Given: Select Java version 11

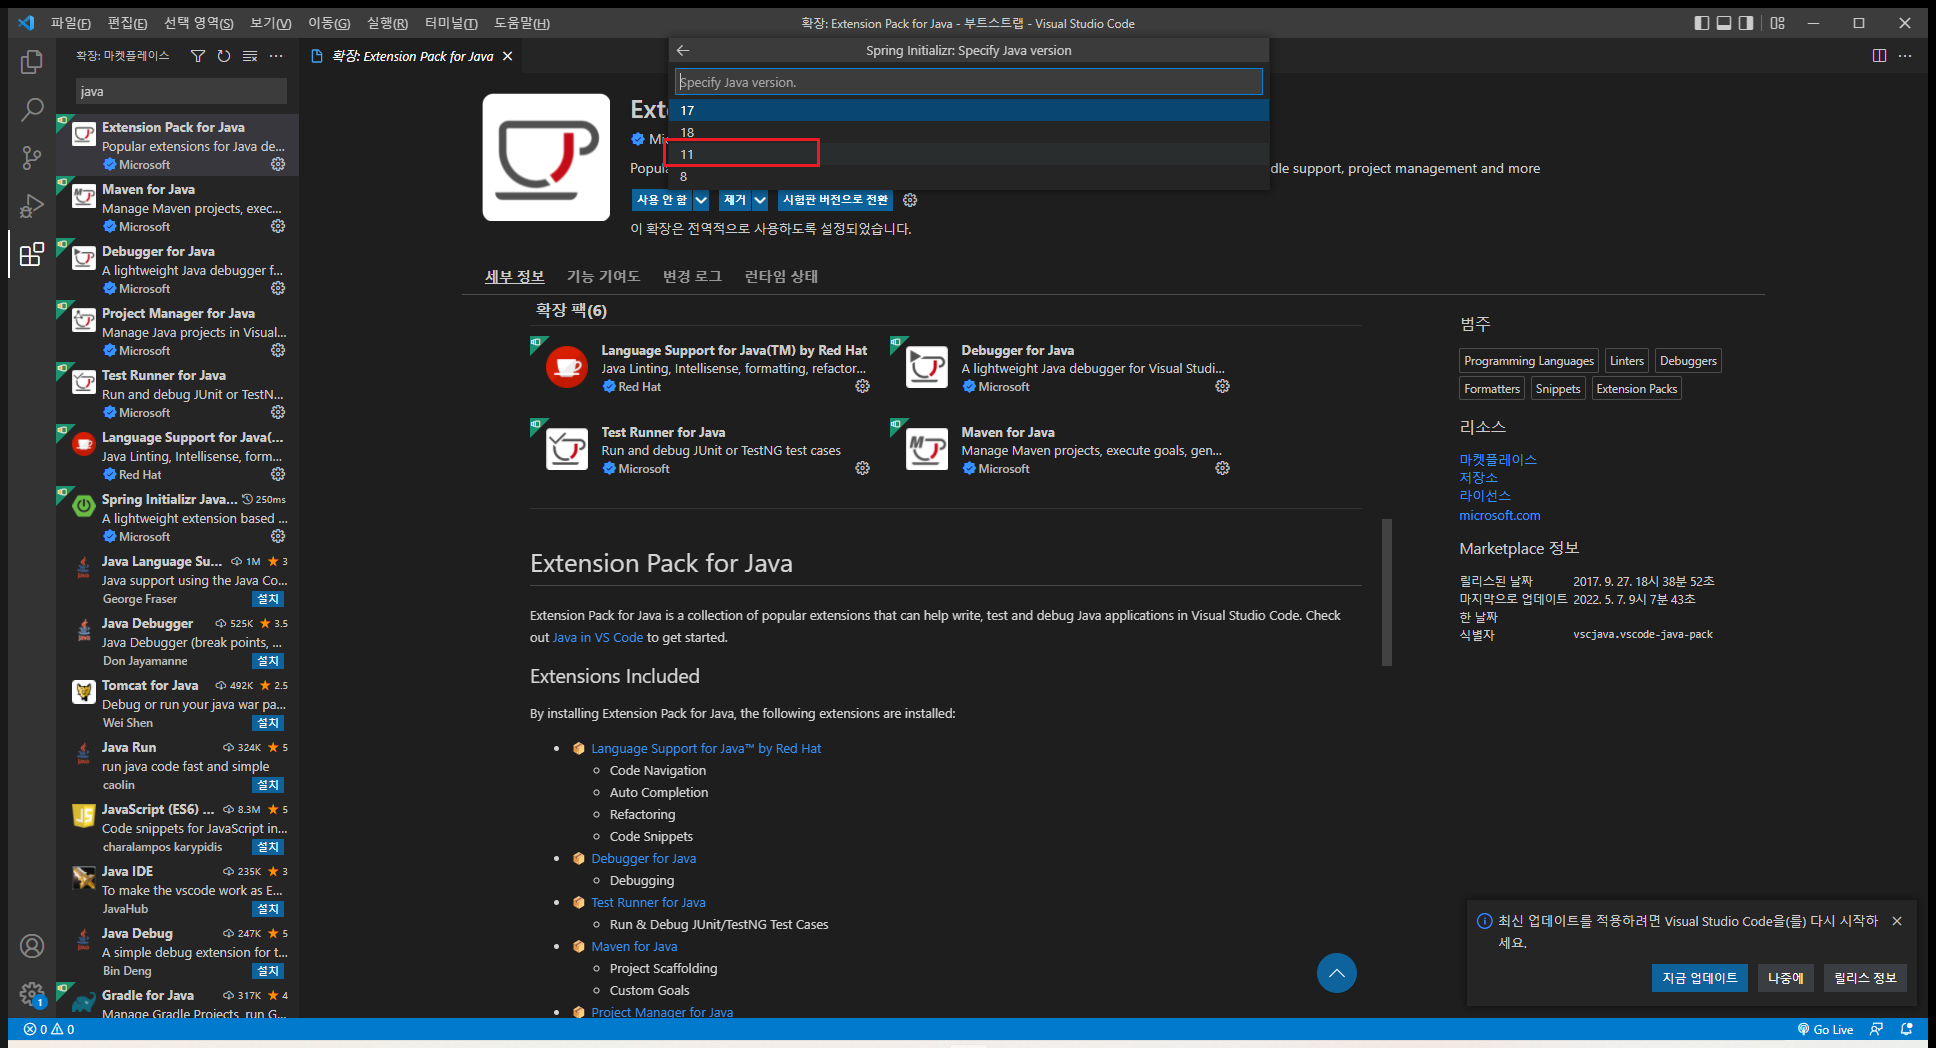Looking at the screenshot, I should tap(969, 154).
